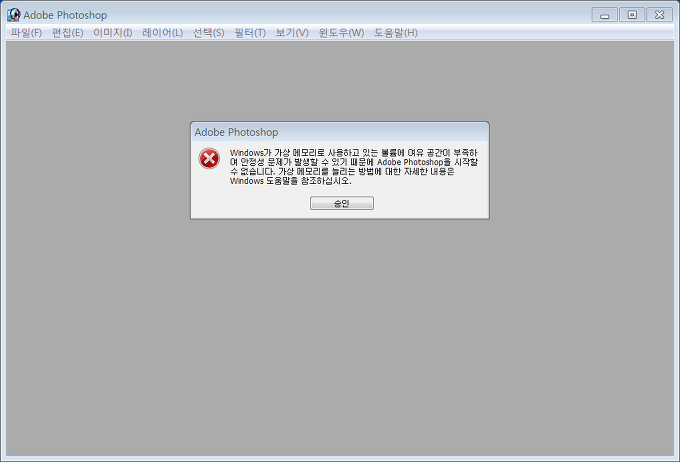
Task: Close the Adobe Photoshop window
Action: coord(660,15)
